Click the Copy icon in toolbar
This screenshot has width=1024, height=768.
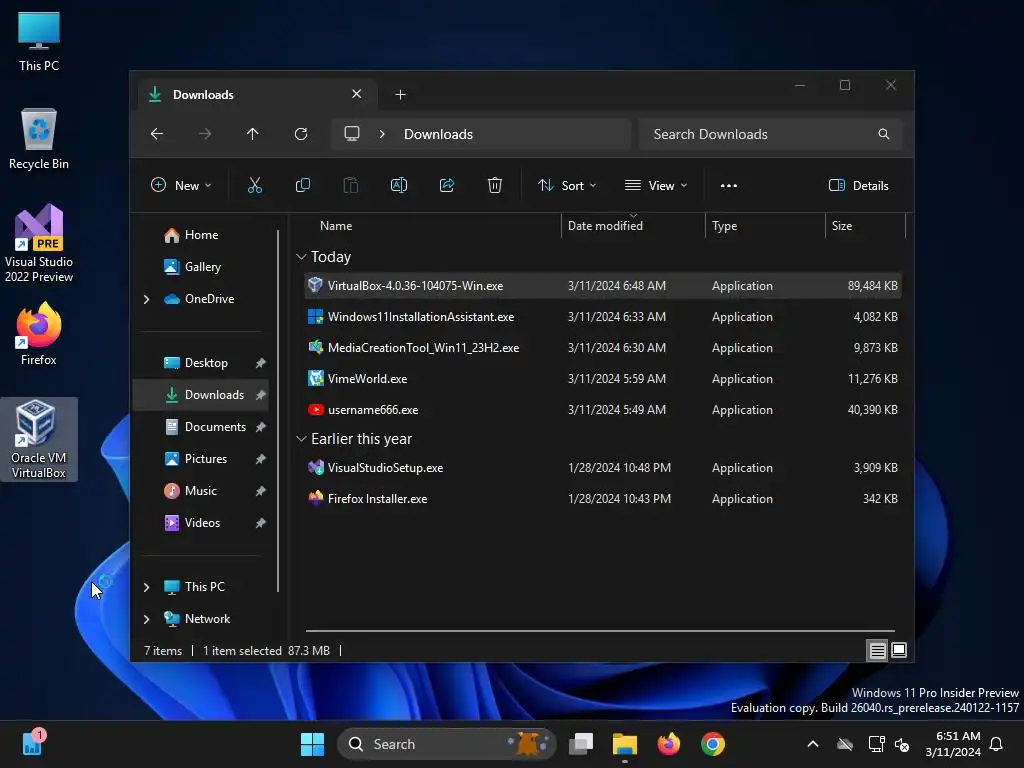click(302, 185)
